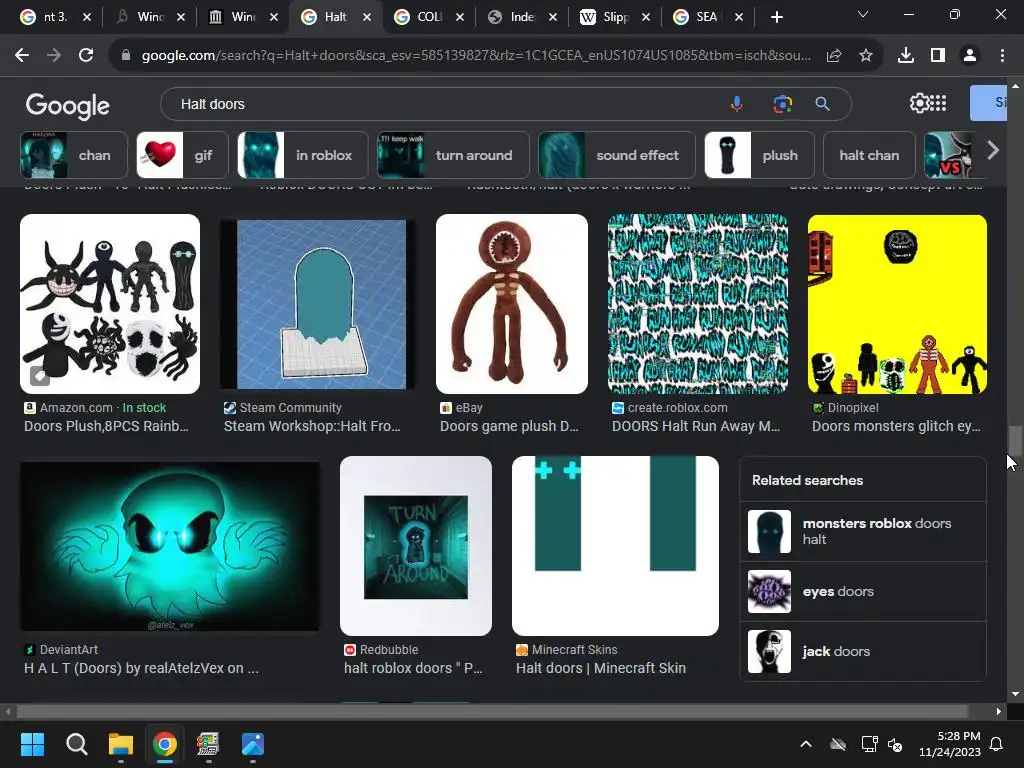Open the eBay Doors game plush image
Viewport: 1024px width, 768px height.
pos(512,304)
